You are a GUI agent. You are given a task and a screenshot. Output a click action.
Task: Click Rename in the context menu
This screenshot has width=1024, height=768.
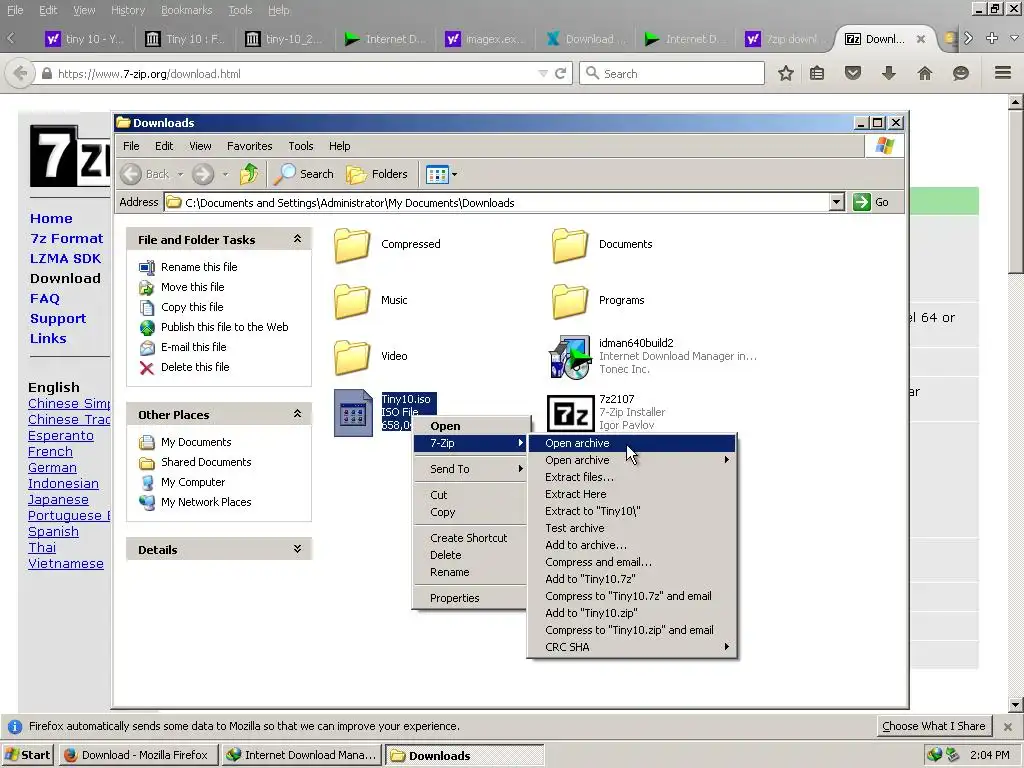click(470, 572)
